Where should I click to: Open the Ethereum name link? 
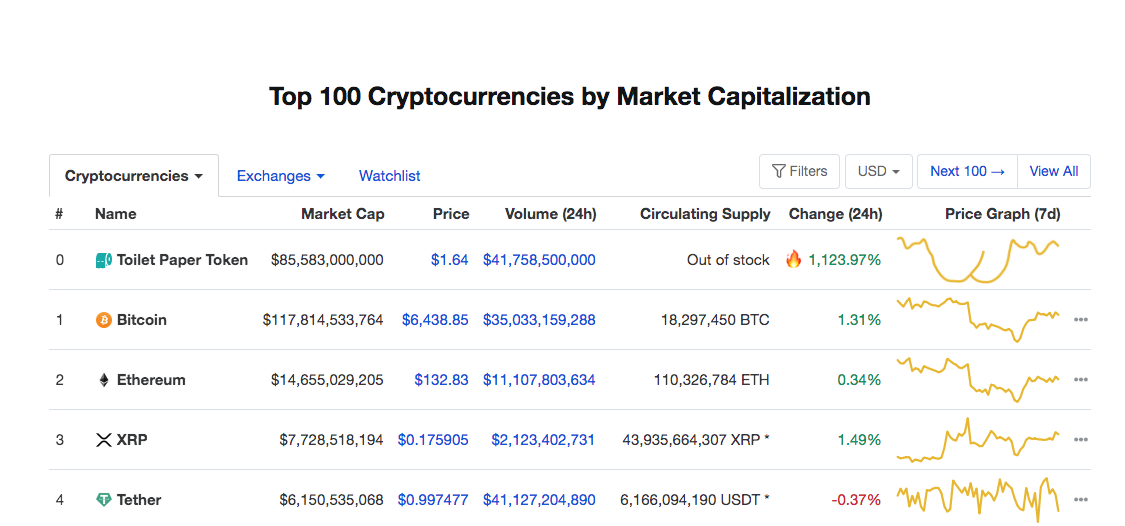point(151,380)
